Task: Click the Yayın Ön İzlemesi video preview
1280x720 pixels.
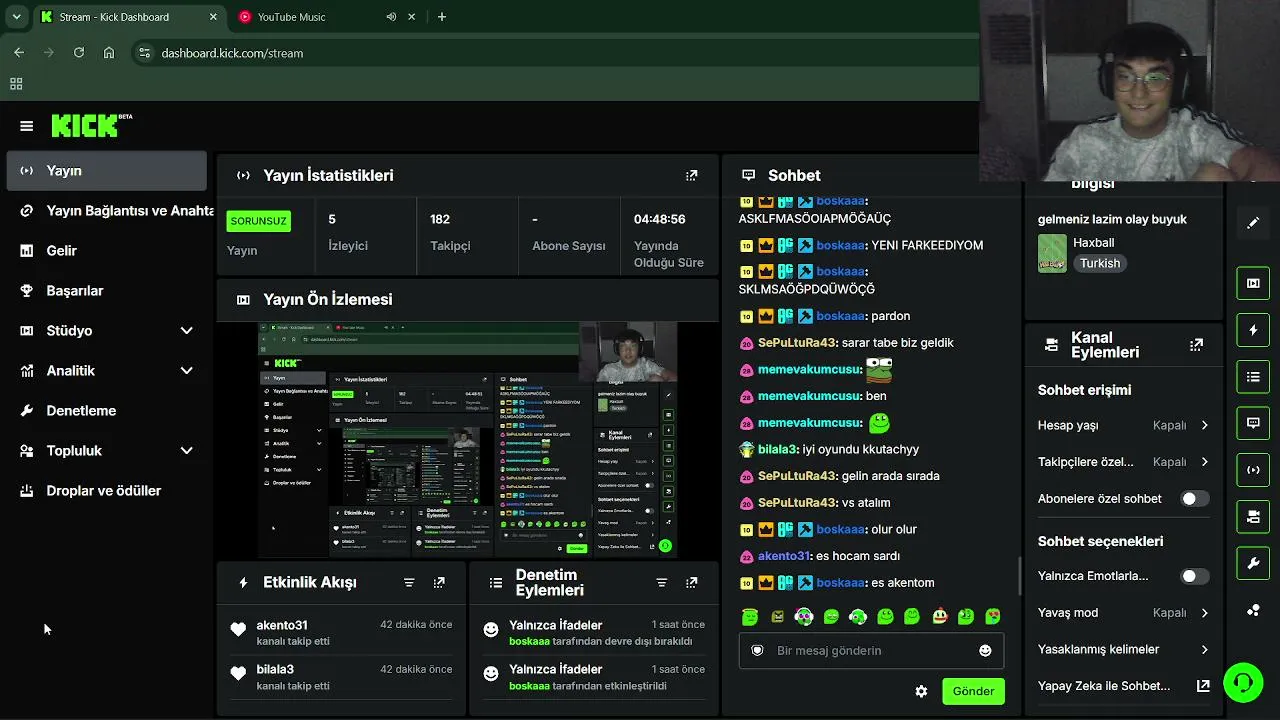Action: [x=468, y=440]
